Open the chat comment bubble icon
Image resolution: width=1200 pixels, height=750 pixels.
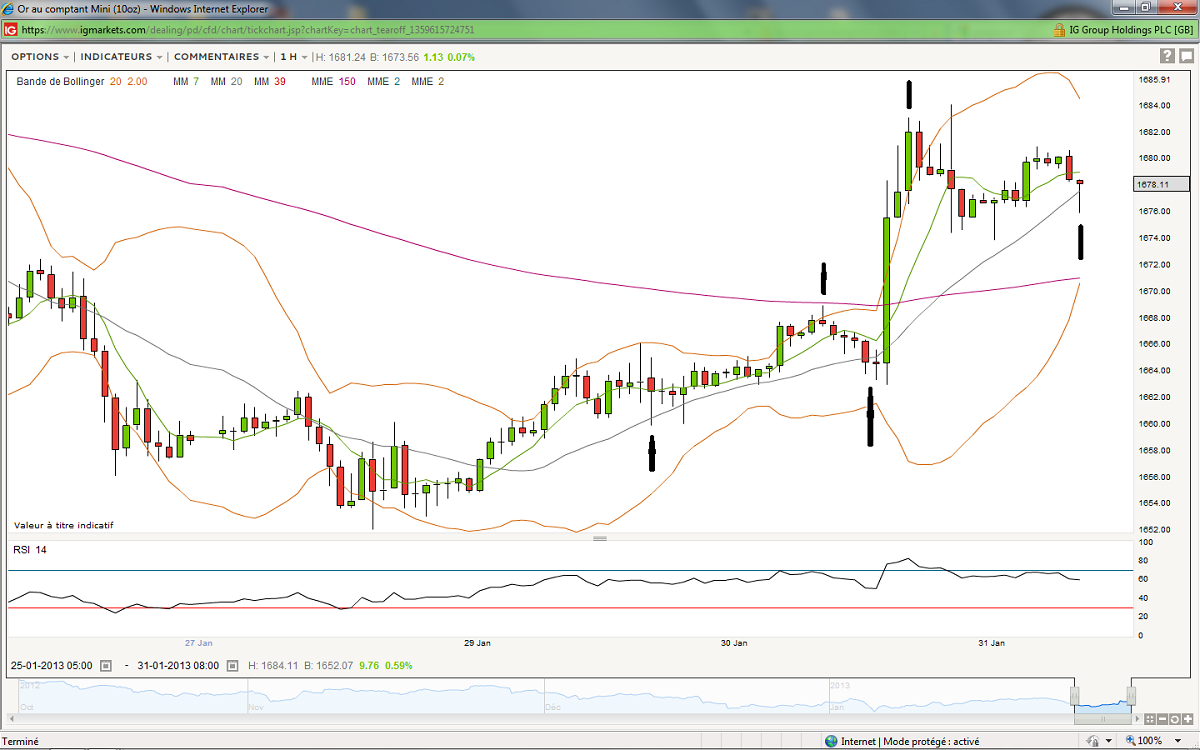click(1184, 56)
